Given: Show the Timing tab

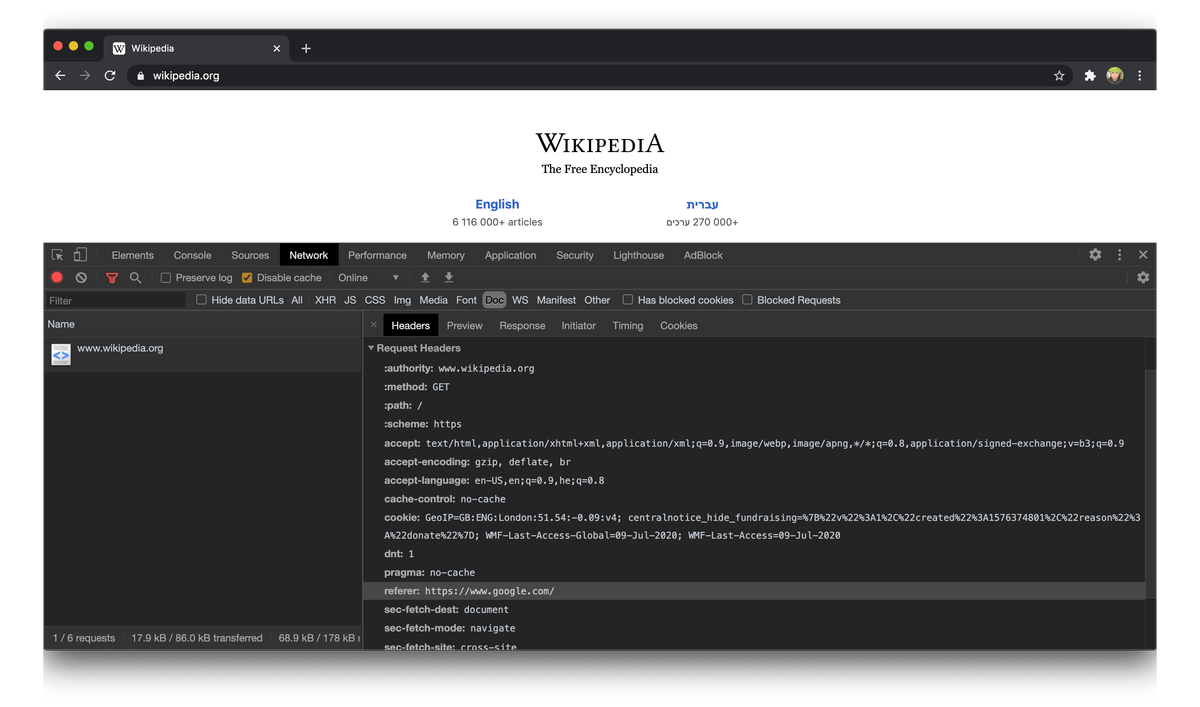Looking at the screenshot, I should [628, 326].
